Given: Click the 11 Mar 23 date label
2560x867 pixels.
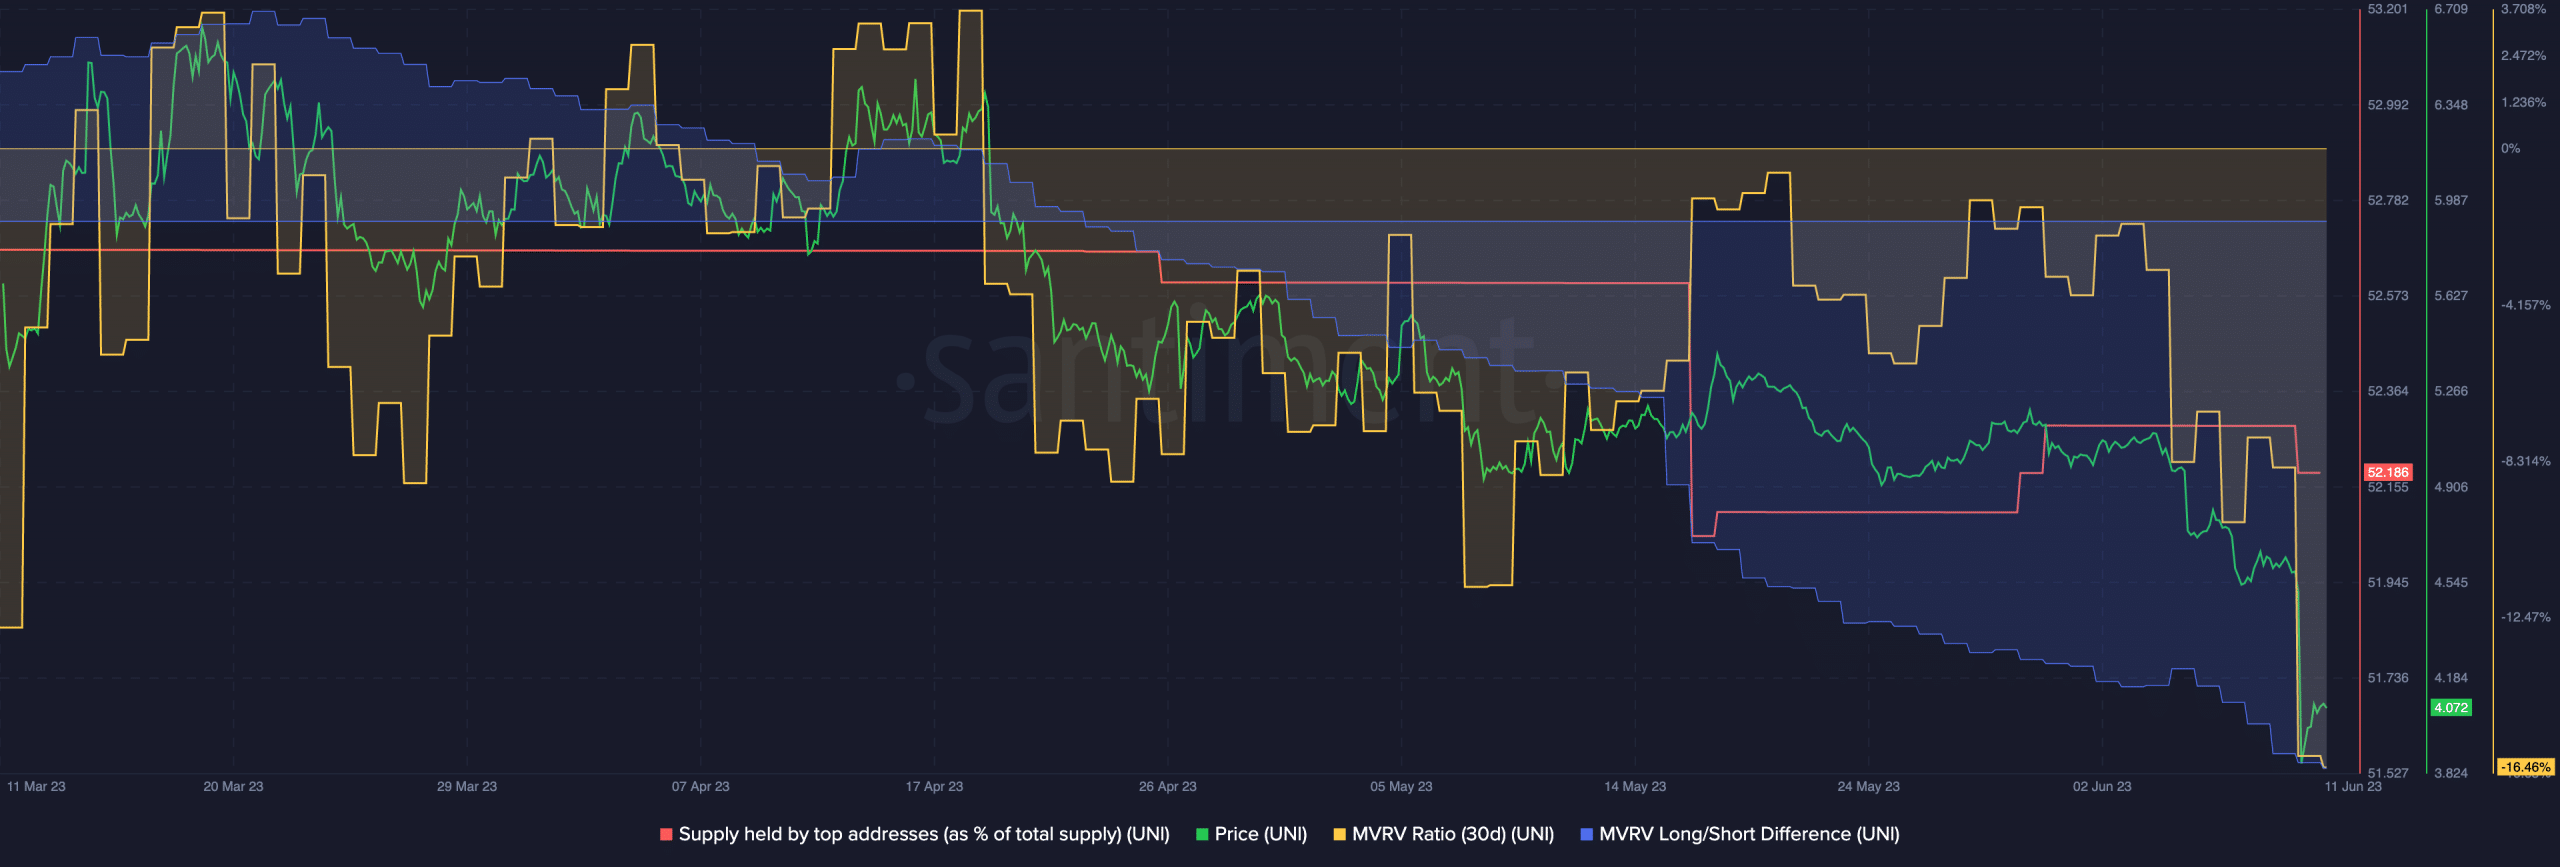Looking at the screenshot, I should [x=36, y=787].
